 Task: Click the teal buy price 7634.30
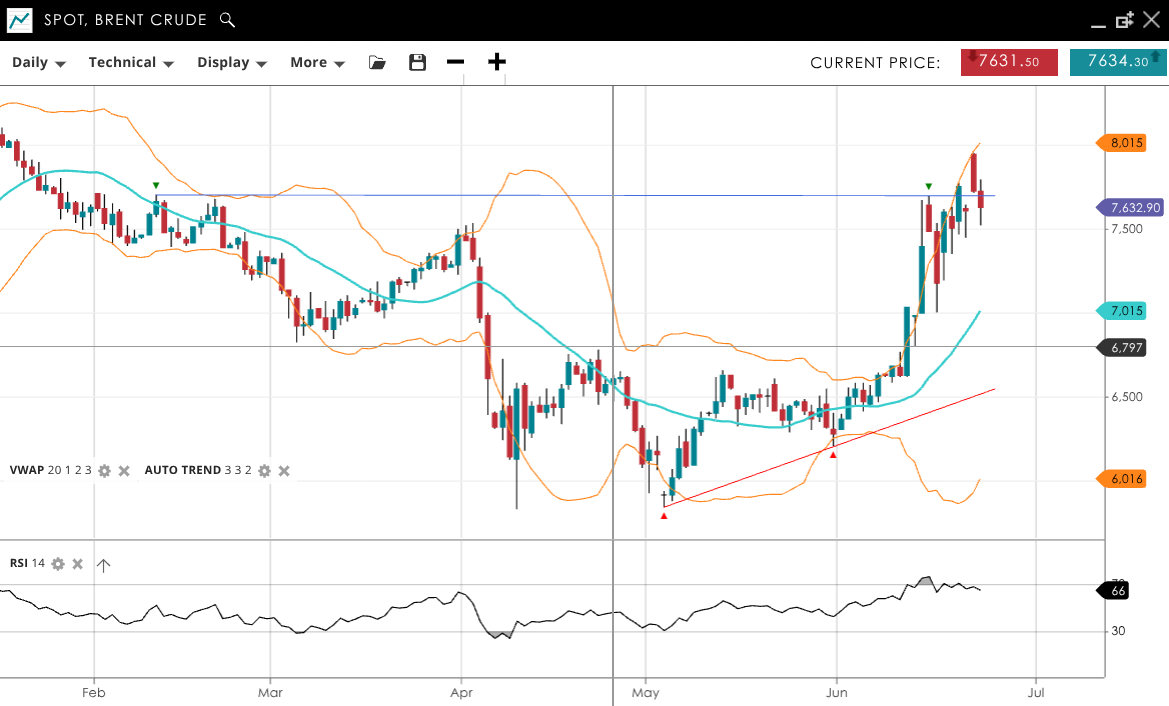pyautogui.click(x=1118, y=62)
